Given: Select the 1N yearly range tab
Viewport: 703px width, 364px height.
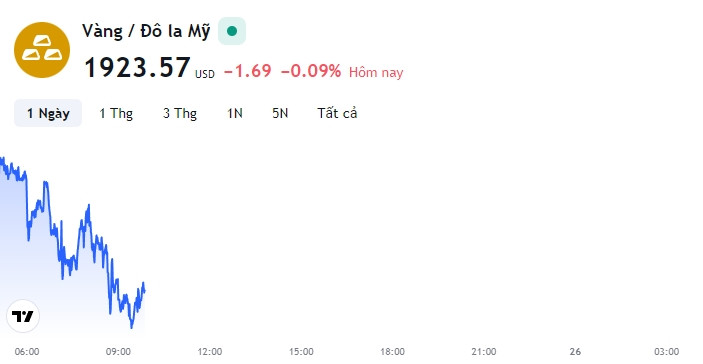Looking at the screenshot, I should [x=235, y=113].
